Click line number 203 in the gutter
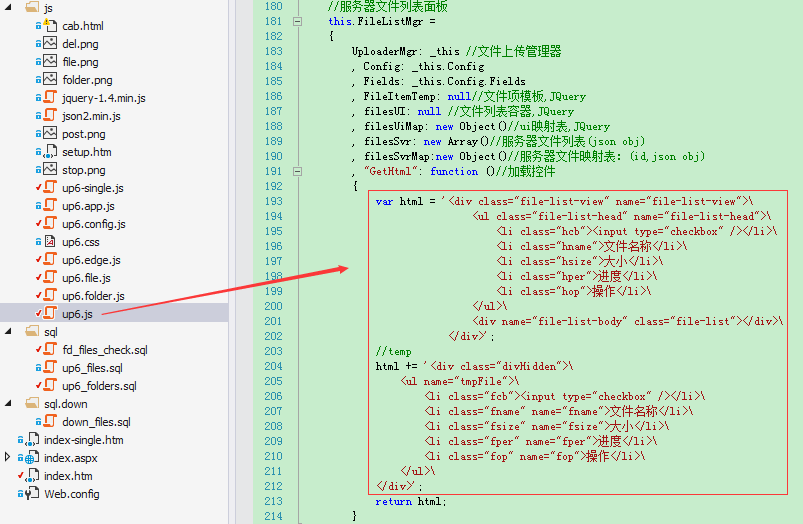Image resolution: width=803 pixels, height=524 pixels. 273,351
